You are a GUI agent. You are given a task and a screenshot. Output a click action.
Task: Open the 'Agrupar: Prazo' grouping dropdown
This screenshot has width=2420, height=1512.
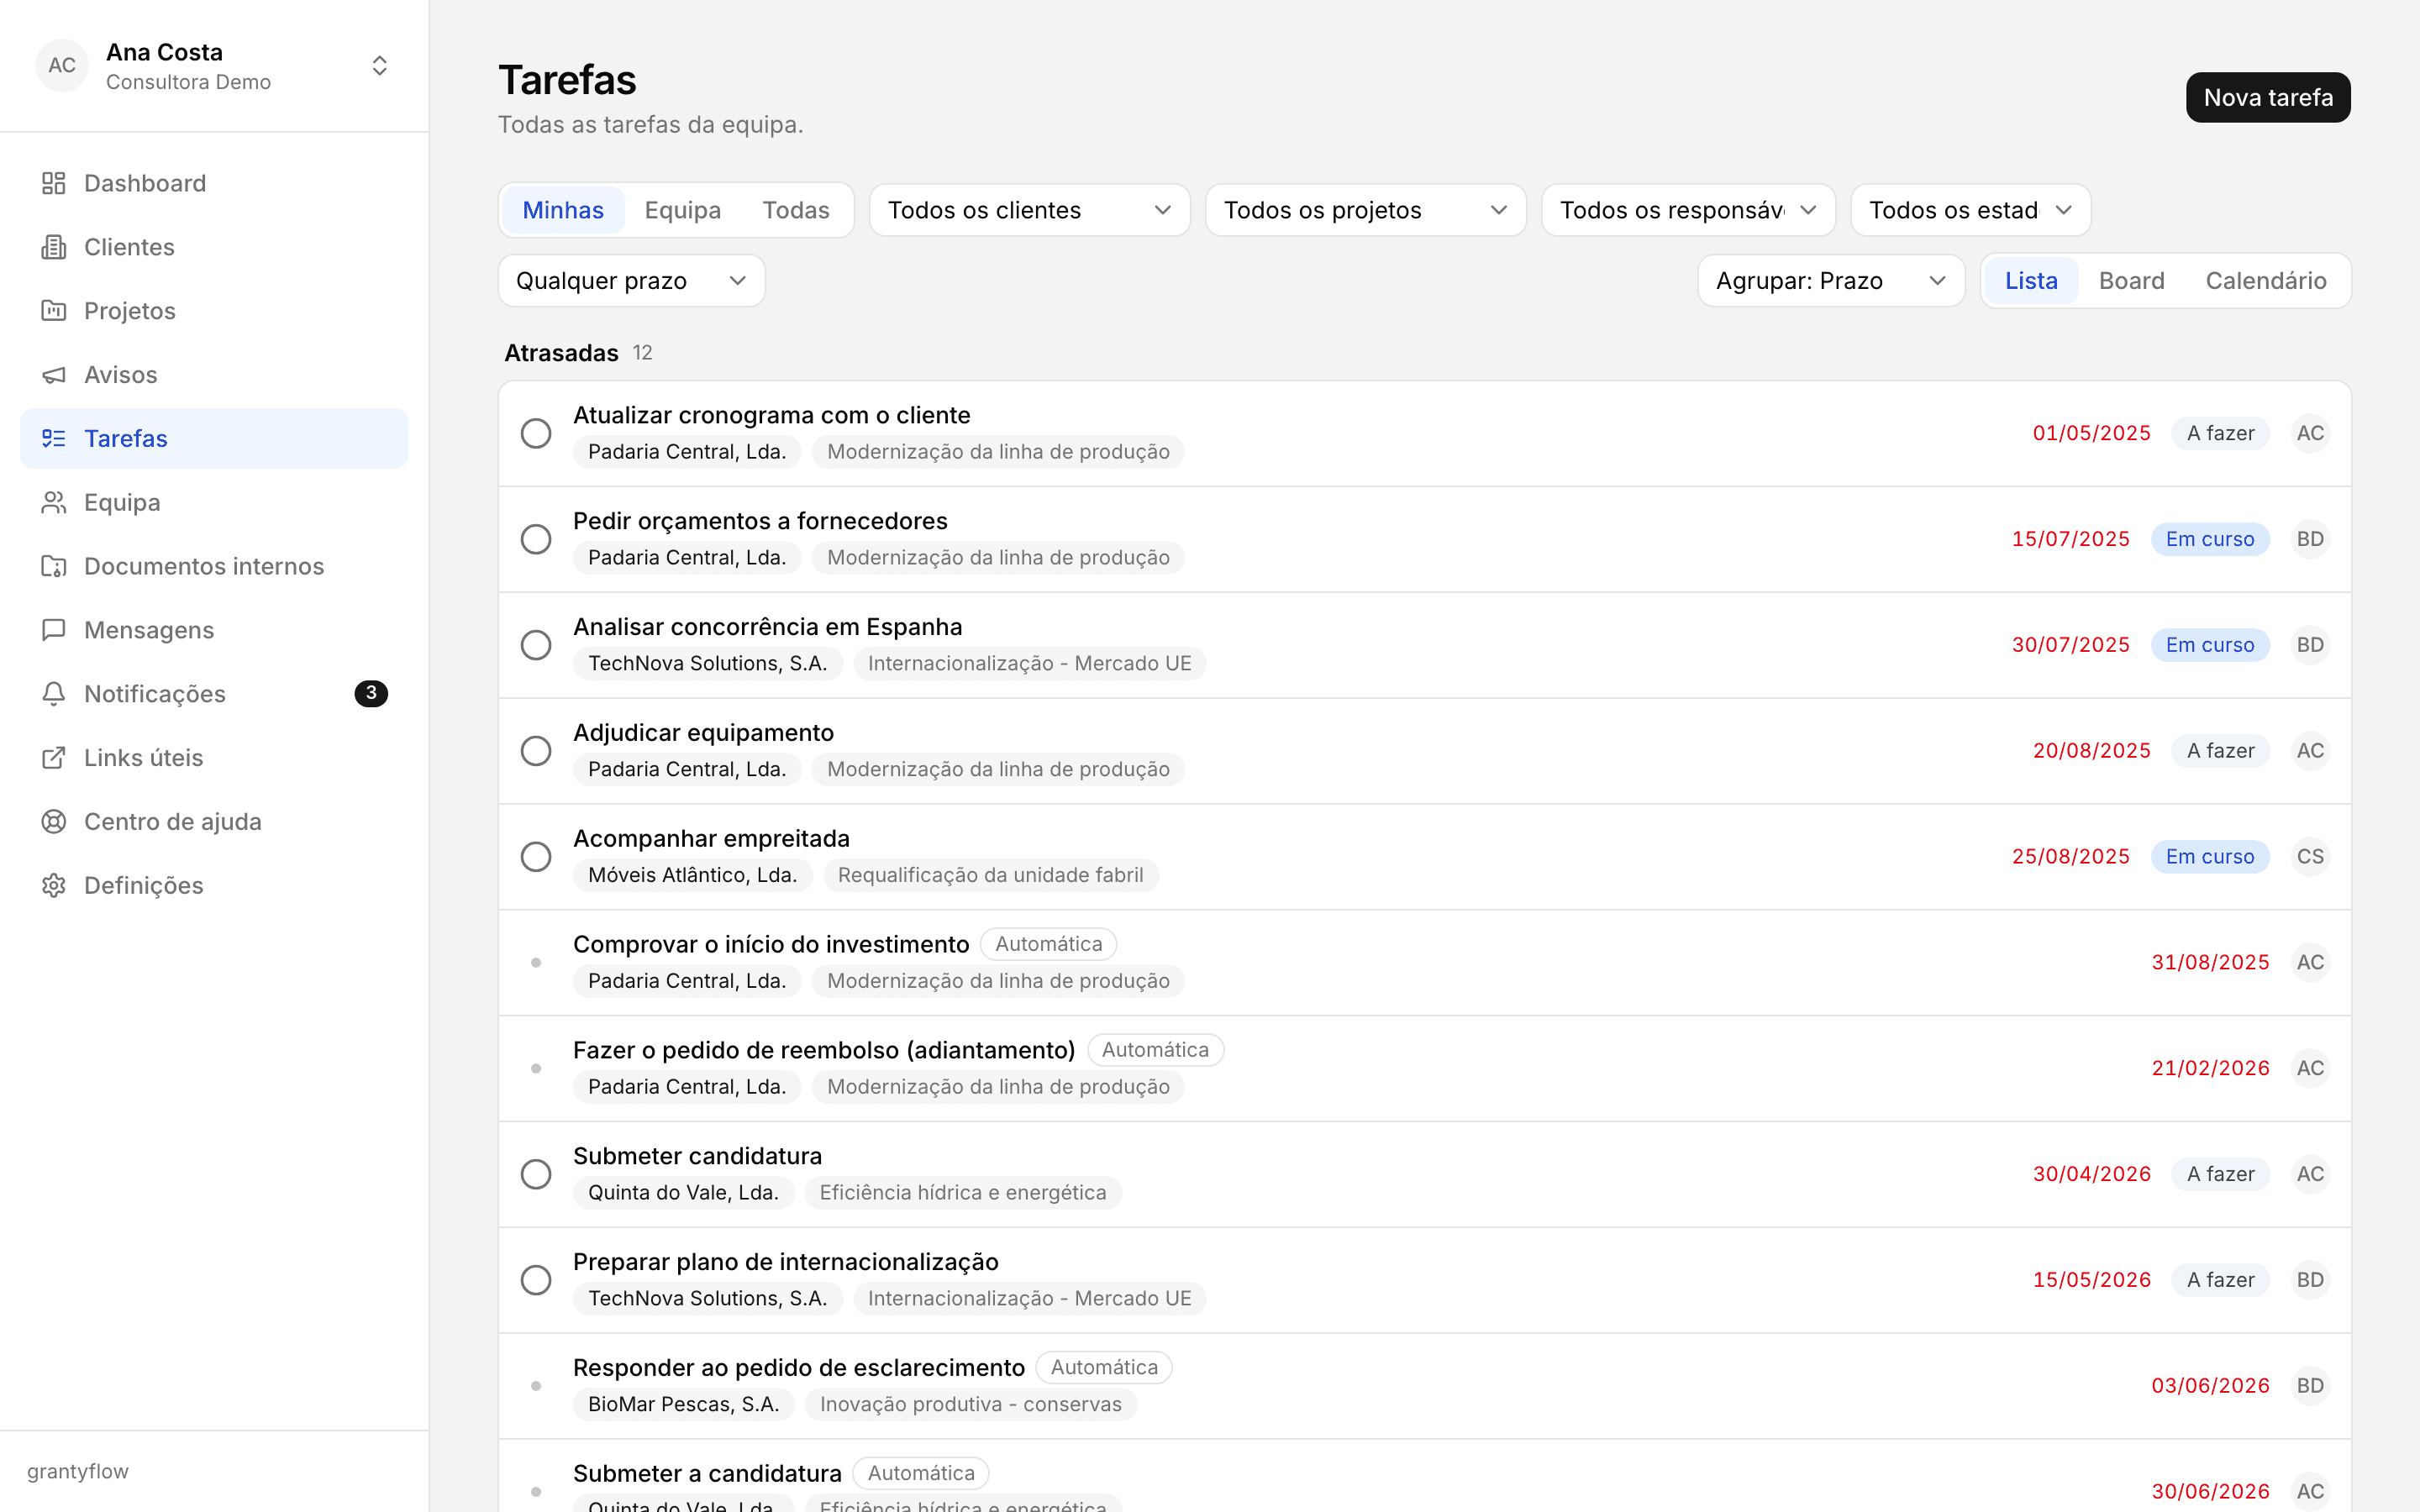(x=1830, y=281)
